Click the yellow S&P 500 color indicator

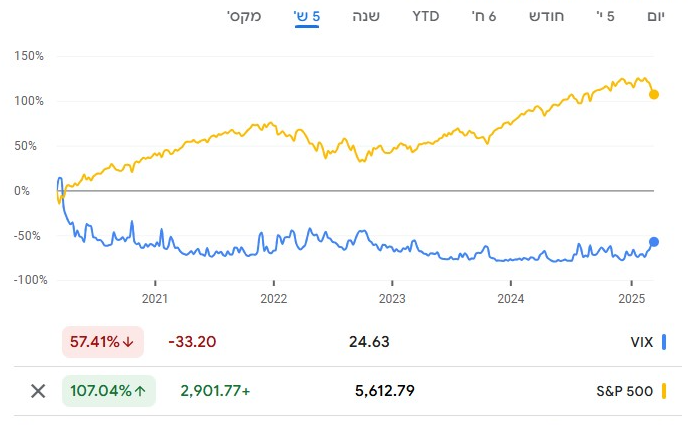click(x=664, y=390)
